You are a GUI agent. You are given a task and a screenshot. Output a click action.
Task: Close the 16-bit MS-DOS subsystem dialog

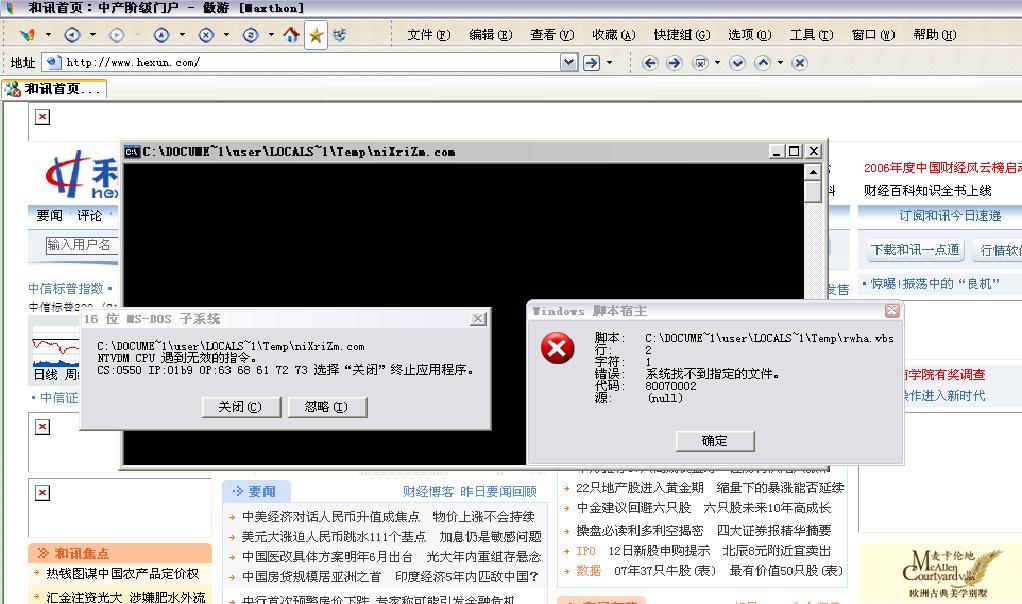[x=478, y=319]
